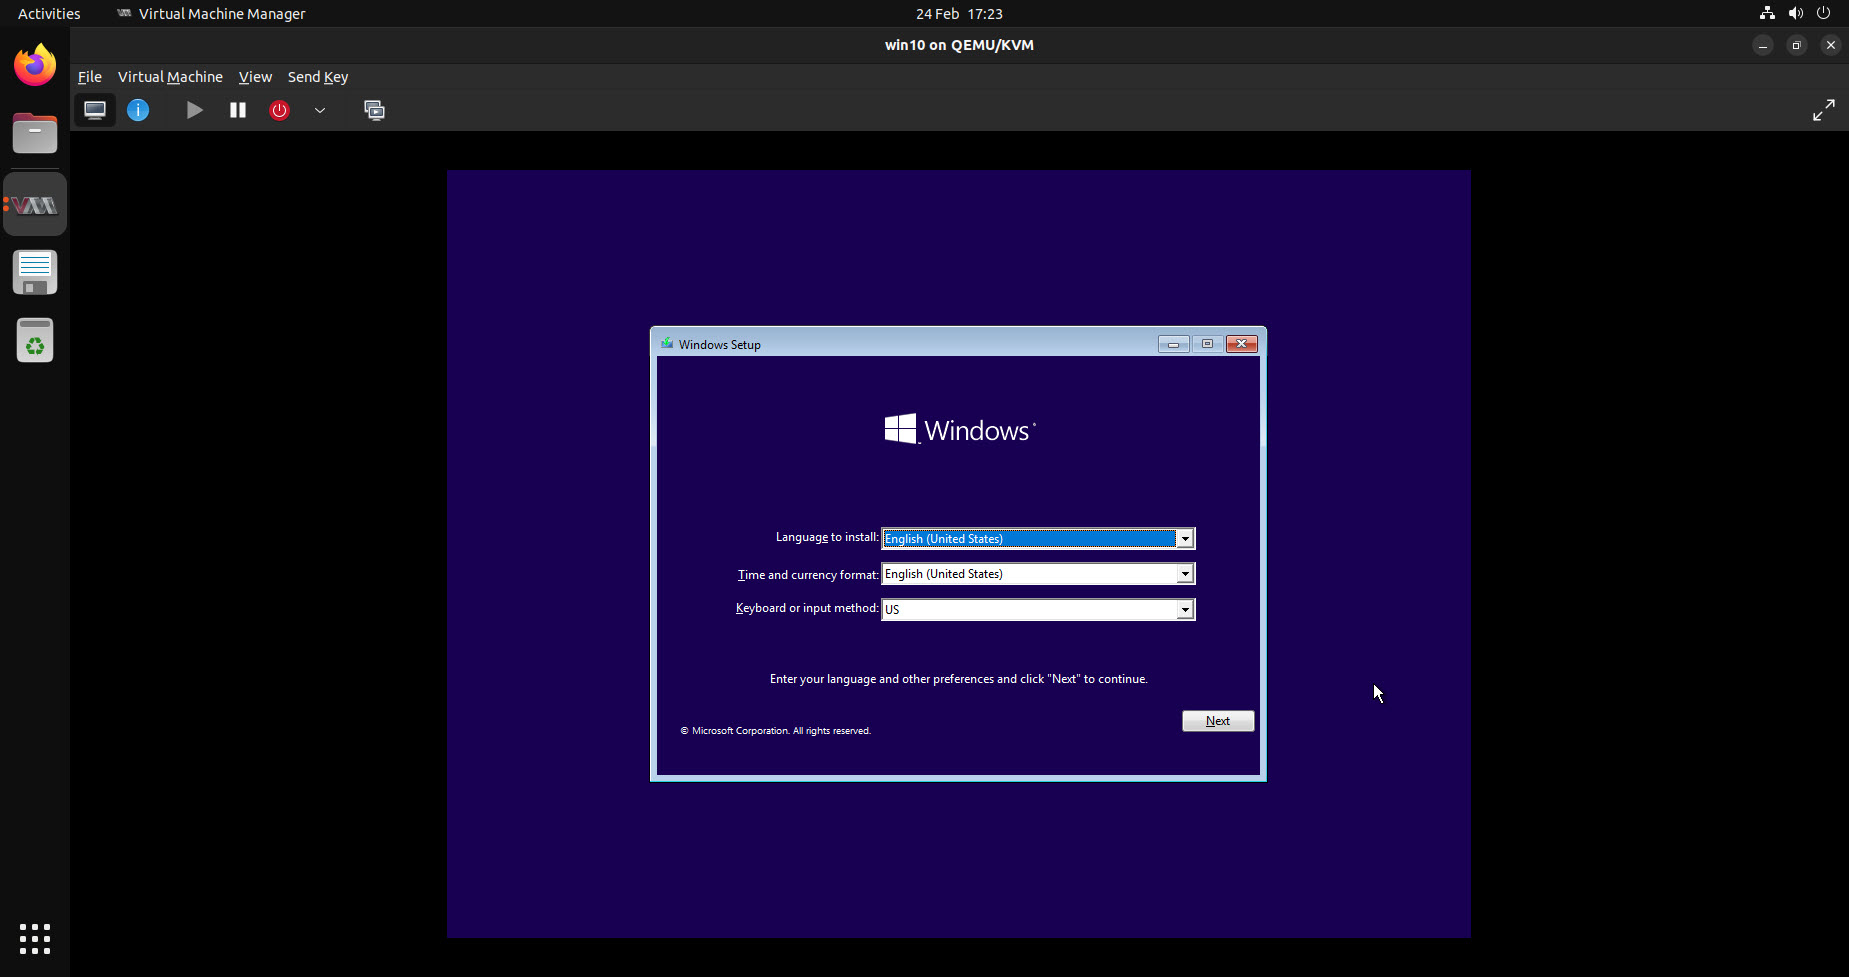Switch to the graphical console view
This screenshot has width=1849, height=977.
(x=95, y=110)
